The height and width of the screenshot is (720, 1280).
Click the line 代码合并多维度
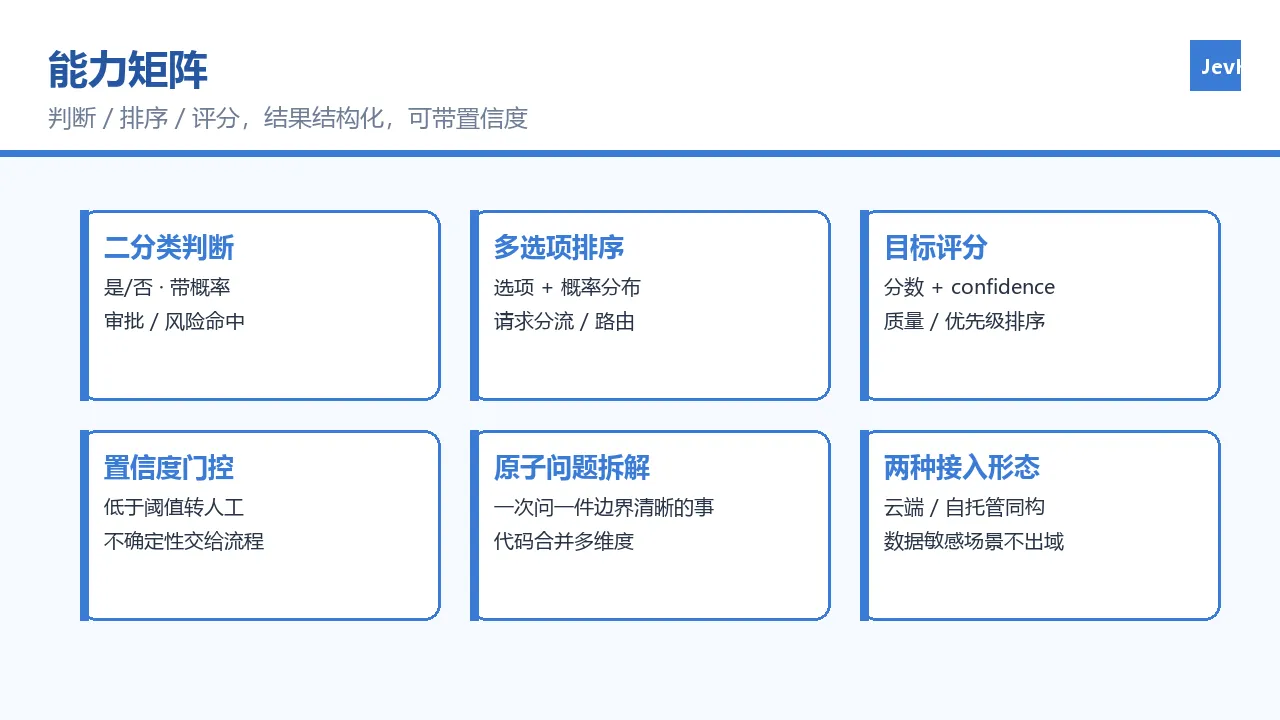(x=564, y=541)
